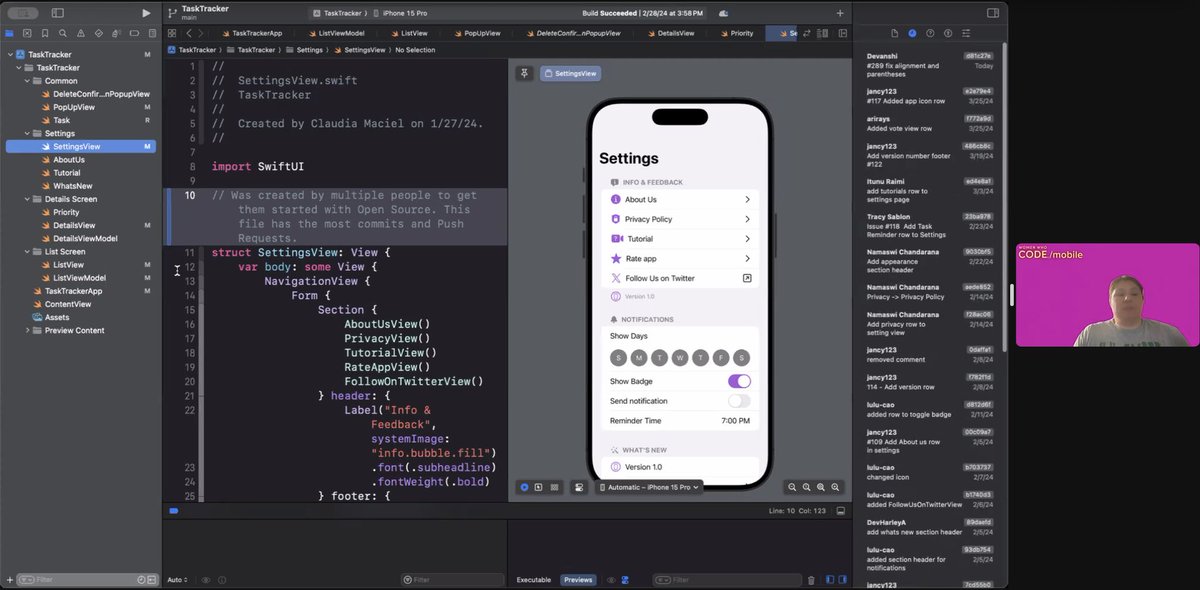
Task: Open the Auto variables view dropdown
Action: tap(178, 580)
